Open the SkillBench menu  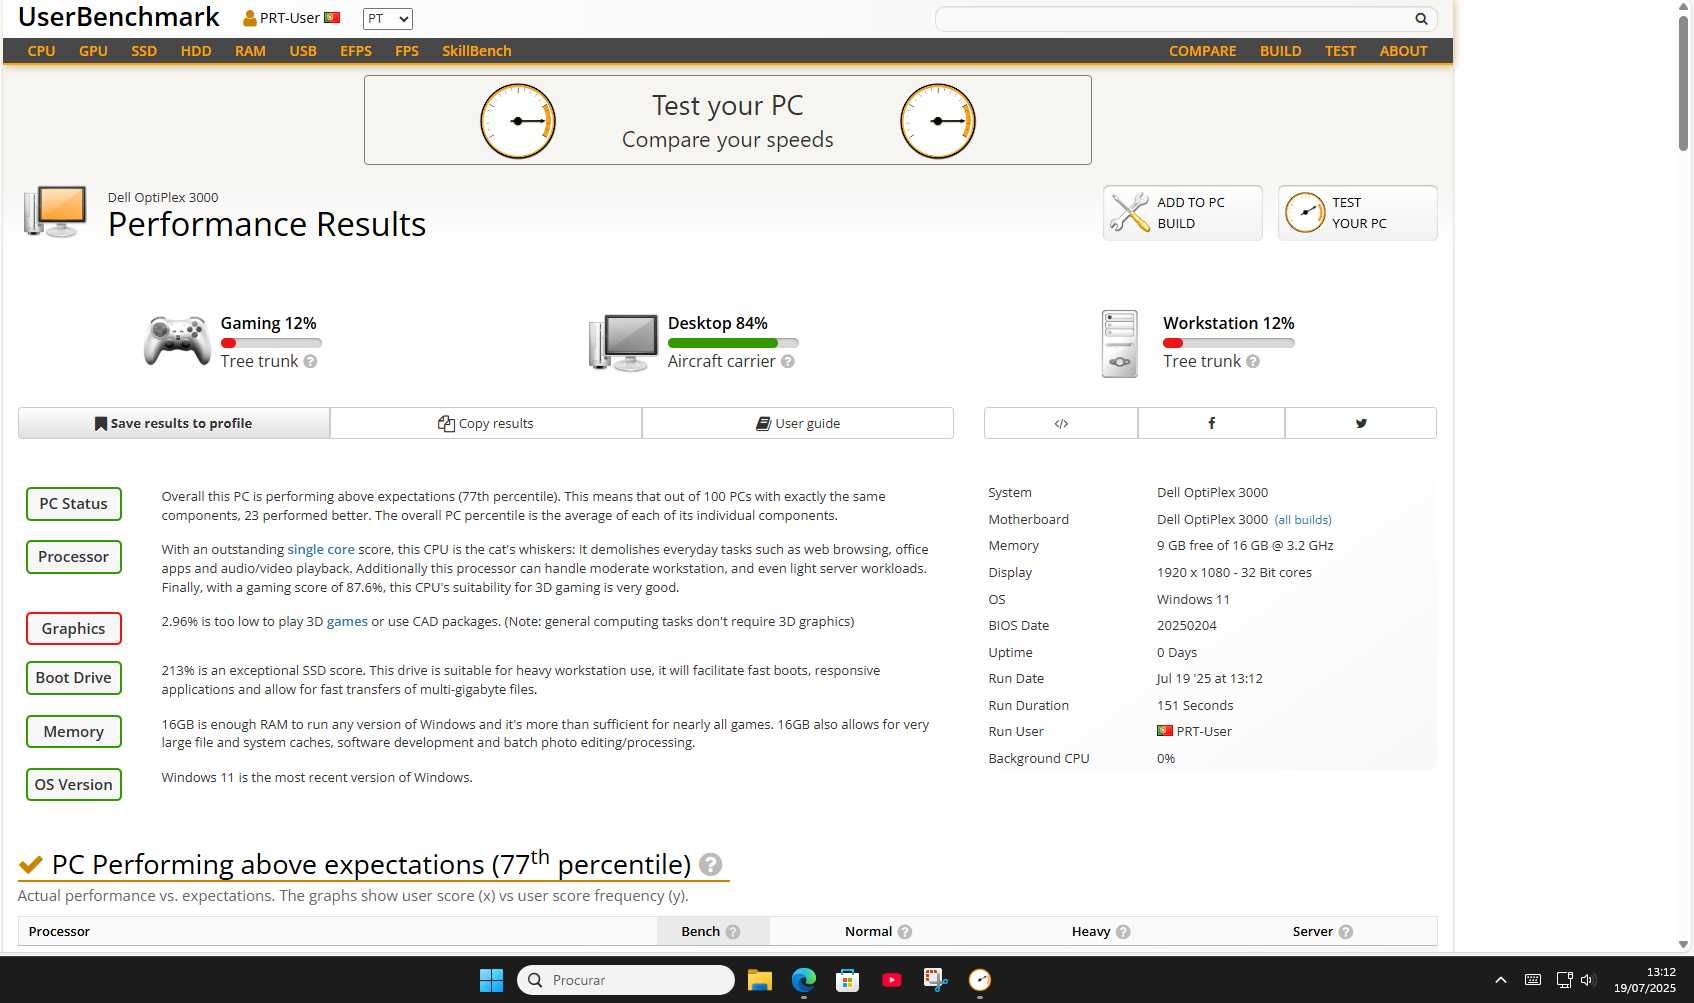coord(477,51)
